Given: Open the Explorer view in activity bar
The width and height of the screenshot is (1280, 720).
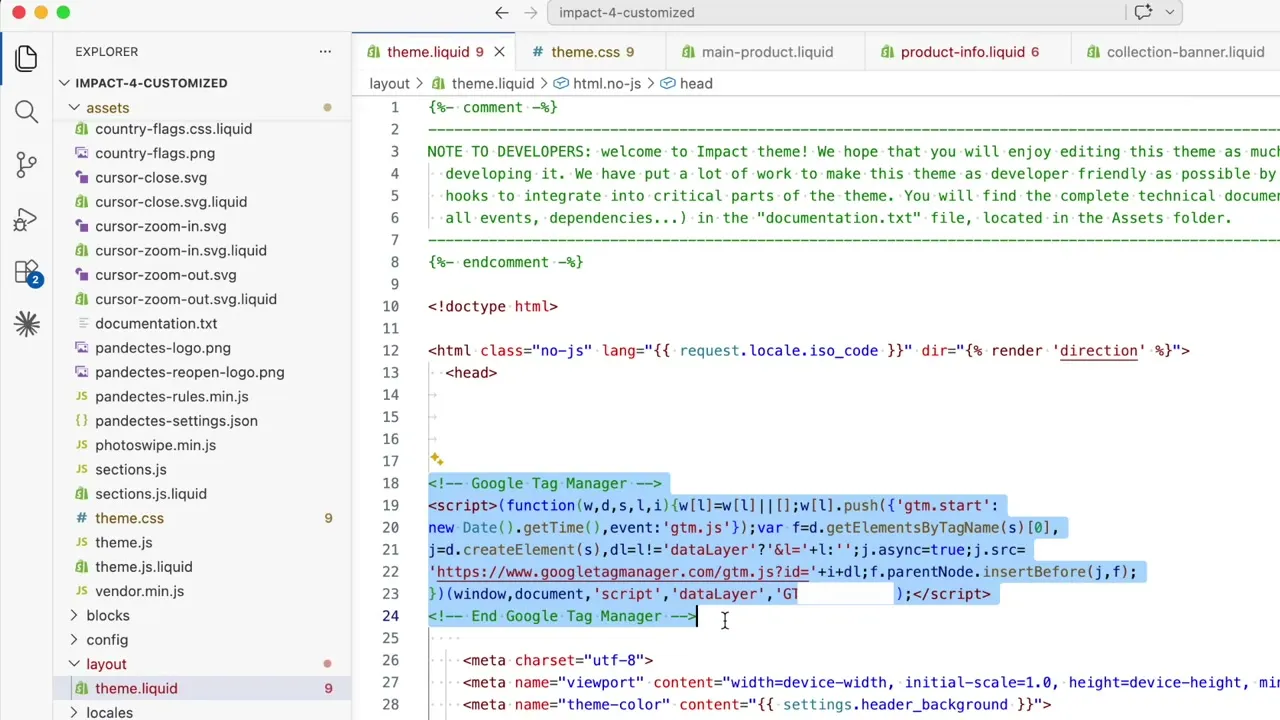Looking at the screenshot, I should point(27,58).
